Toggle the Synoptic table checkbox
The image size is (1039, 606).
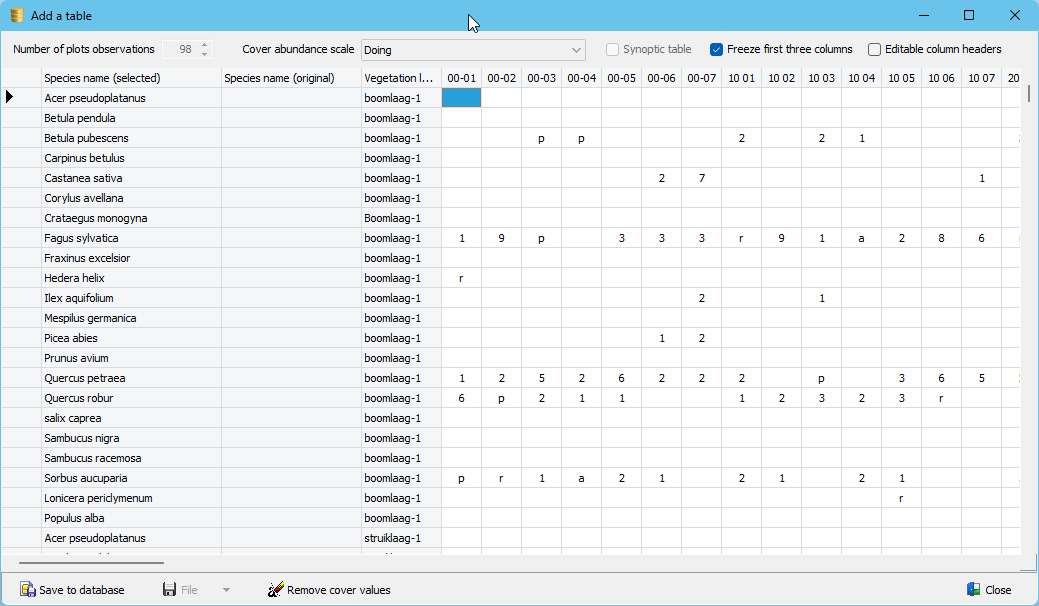(x=613, y=49)
